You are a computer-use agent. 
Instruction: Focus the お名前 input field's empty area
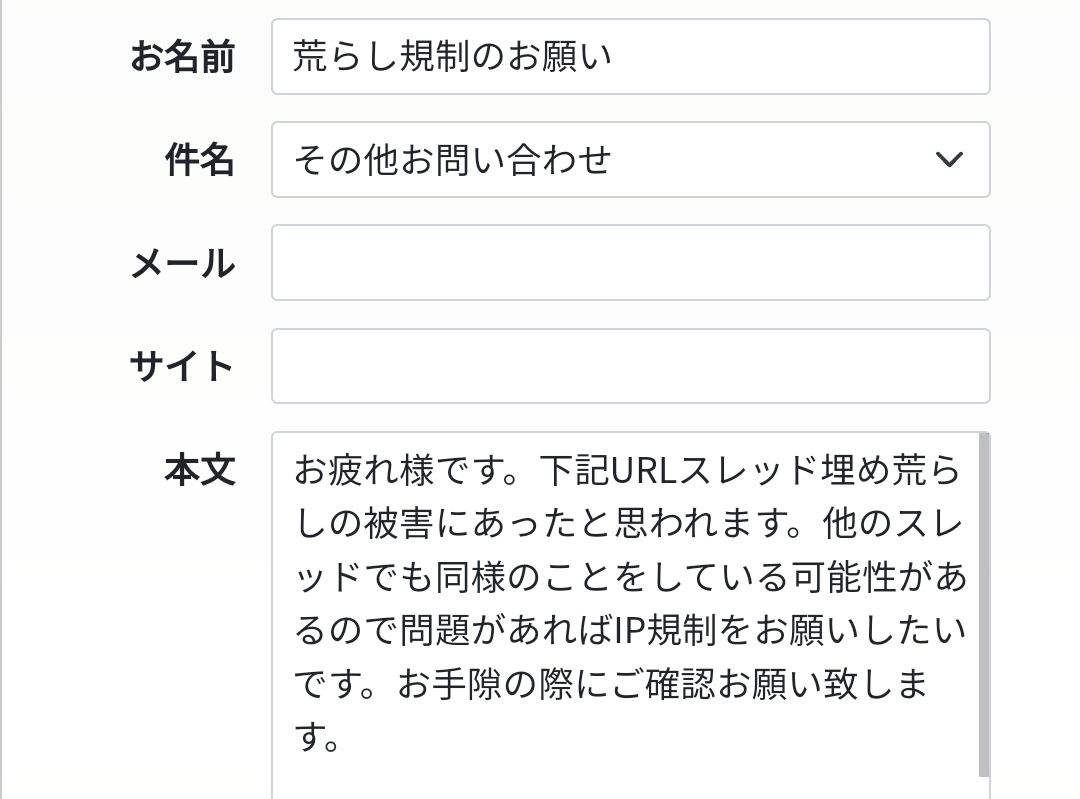pyautogui.click(x=800, y=57)
